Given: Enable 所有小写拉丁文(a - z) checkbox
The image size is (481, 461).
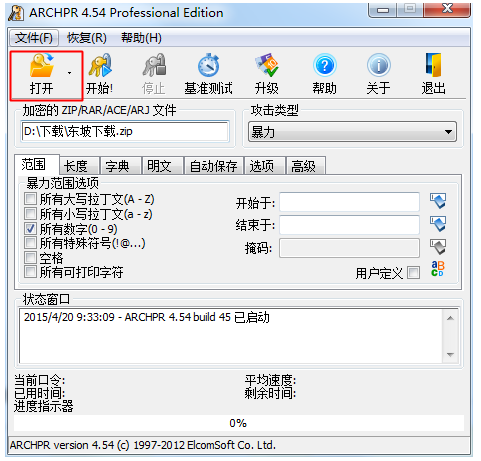Looking at the screenshot, I should (30, 213).
